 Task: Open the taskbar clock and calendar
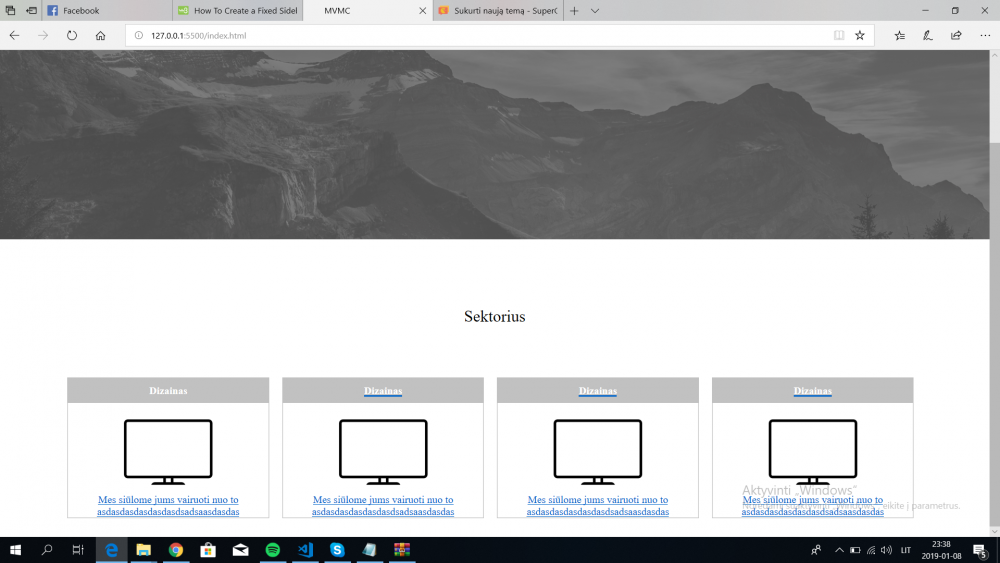(x=941, y=550)
